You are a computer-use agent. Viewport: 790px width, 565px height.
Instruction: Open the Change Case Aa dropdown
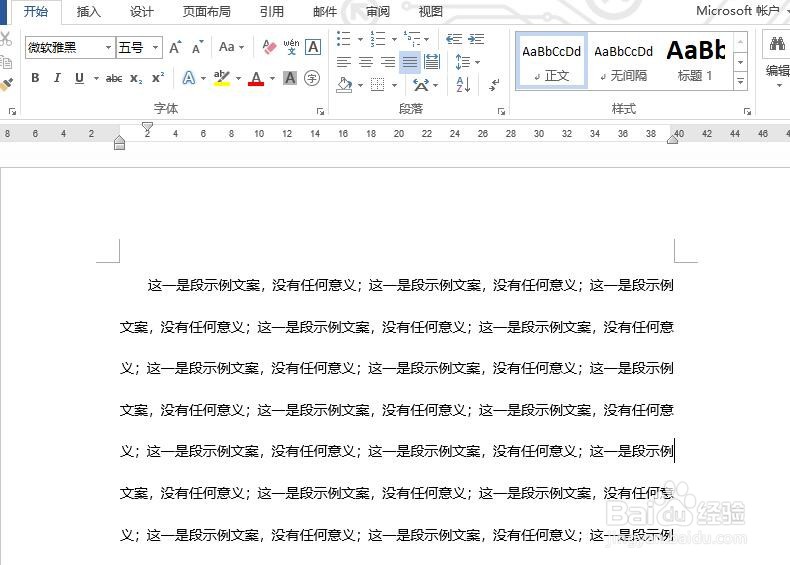(231, 47)
